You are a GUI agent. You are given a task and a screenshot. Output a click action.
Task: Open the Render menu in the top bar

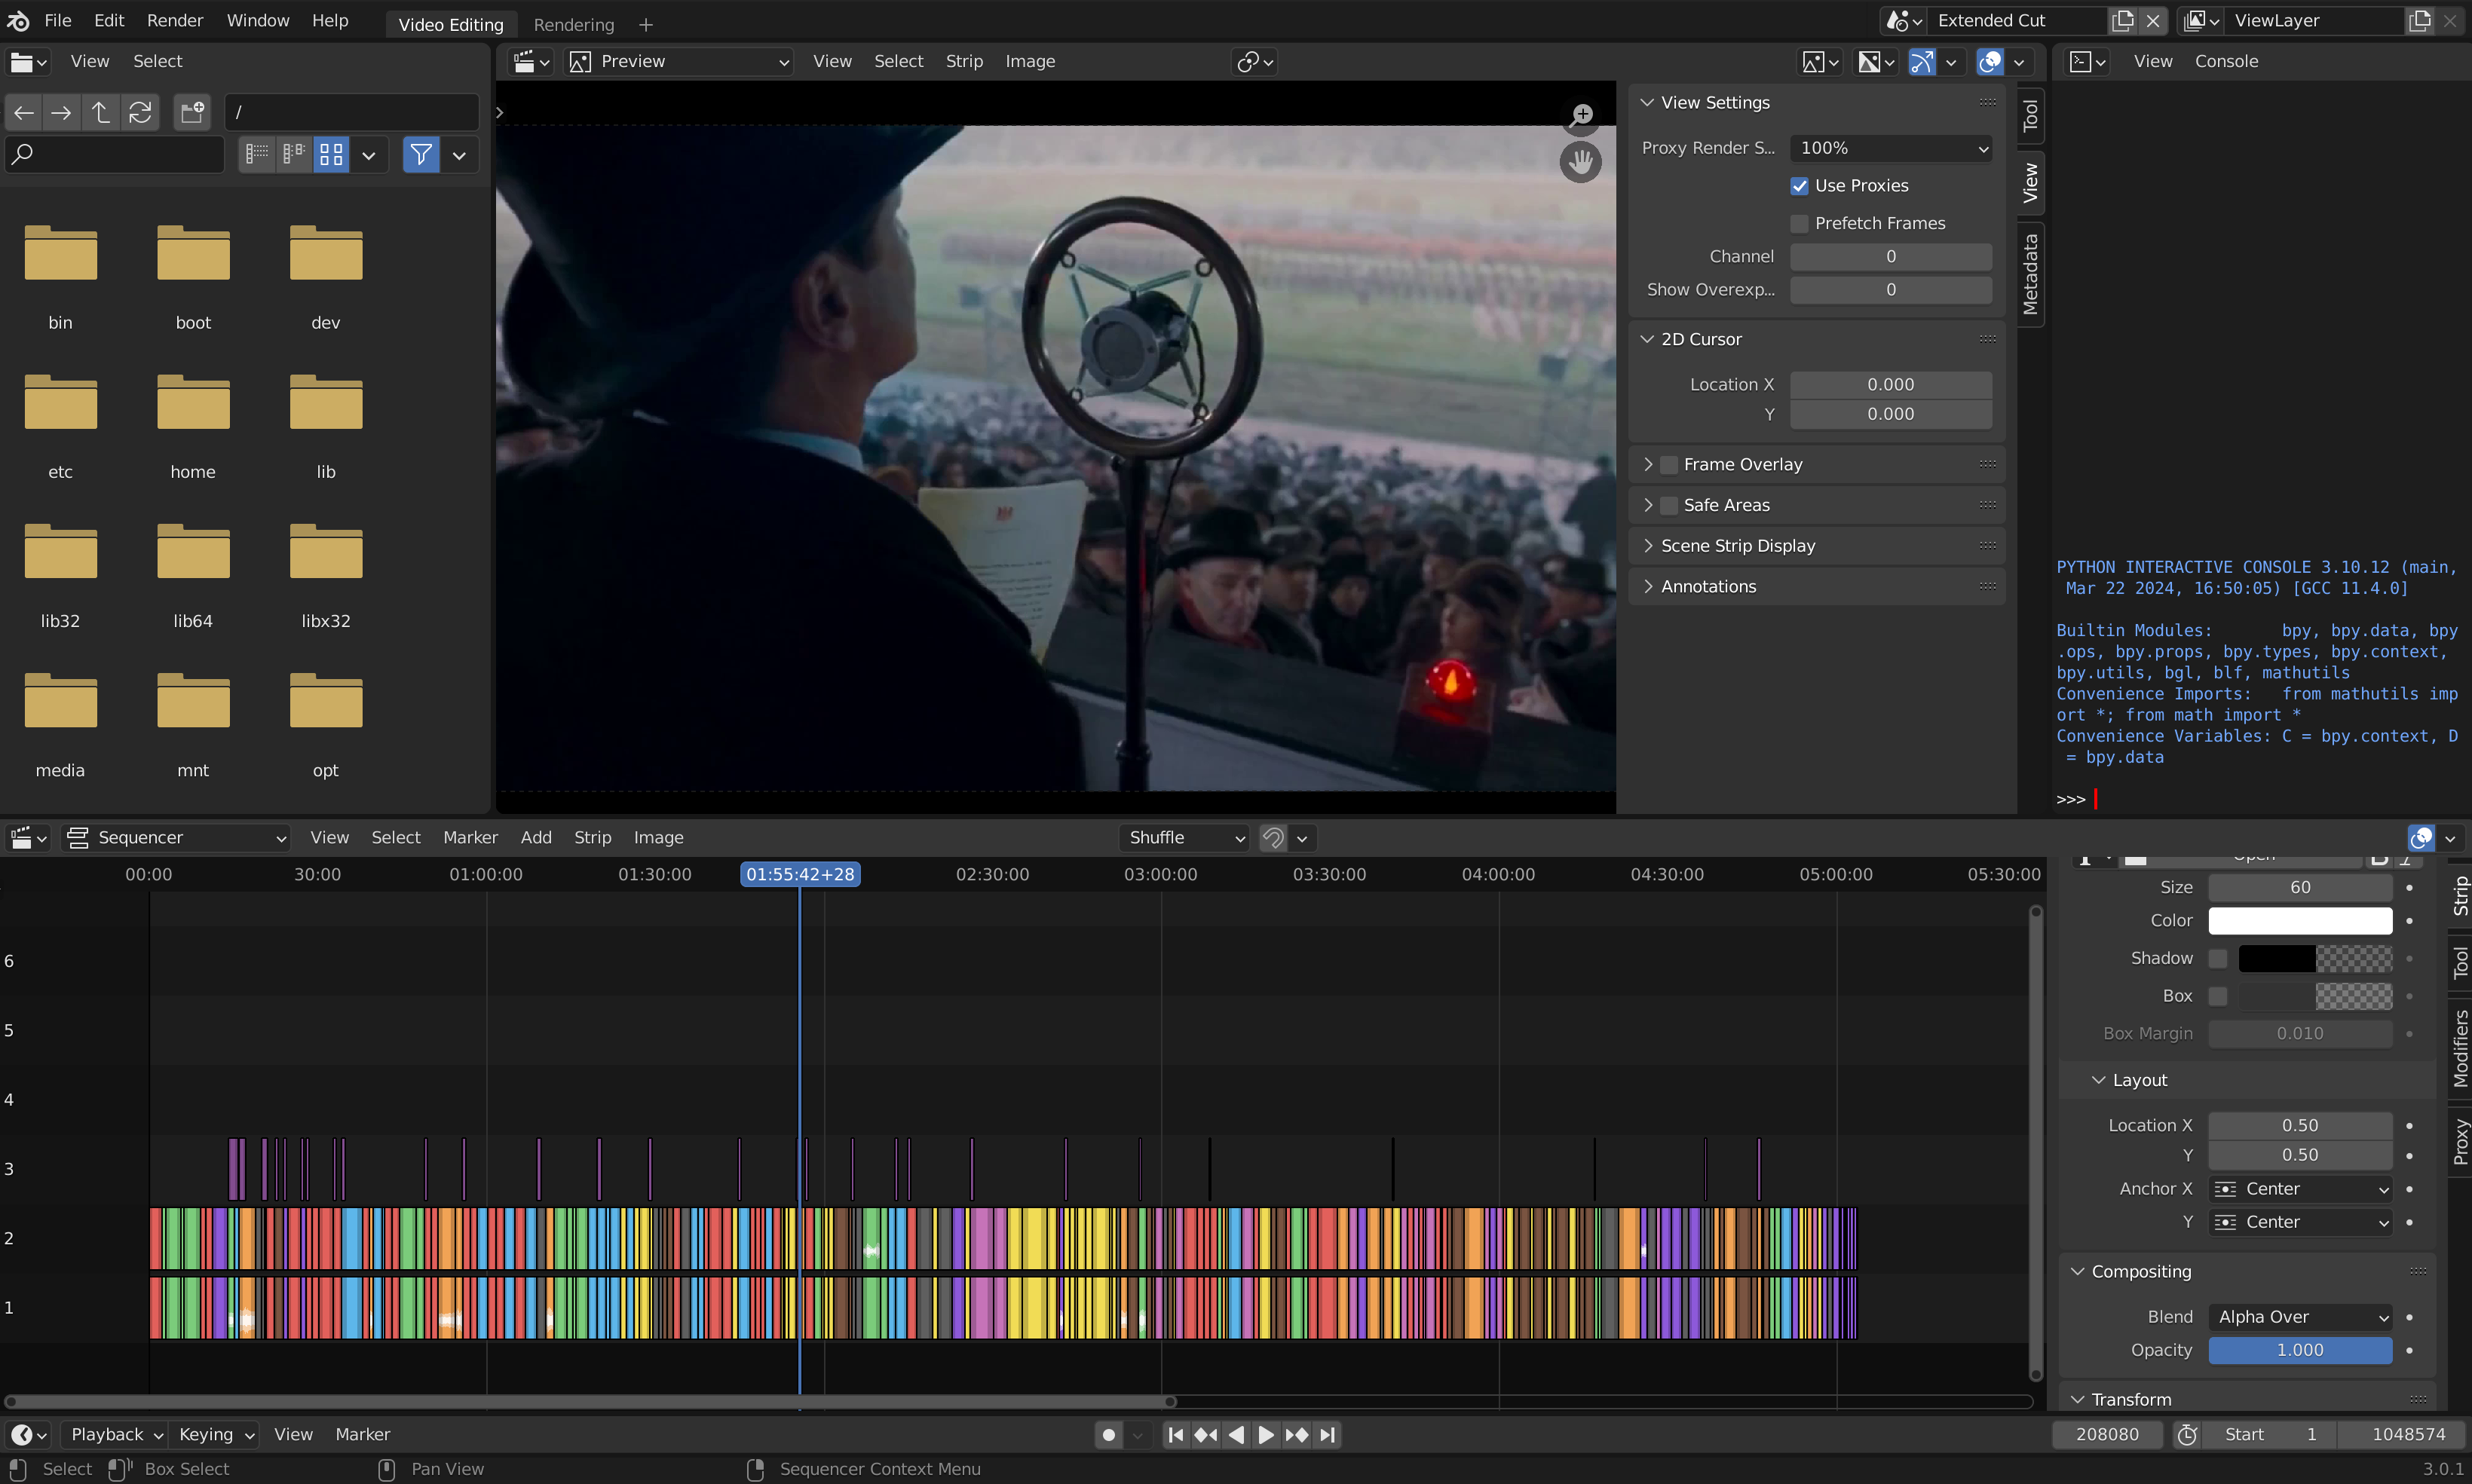[x=174, y=21]
